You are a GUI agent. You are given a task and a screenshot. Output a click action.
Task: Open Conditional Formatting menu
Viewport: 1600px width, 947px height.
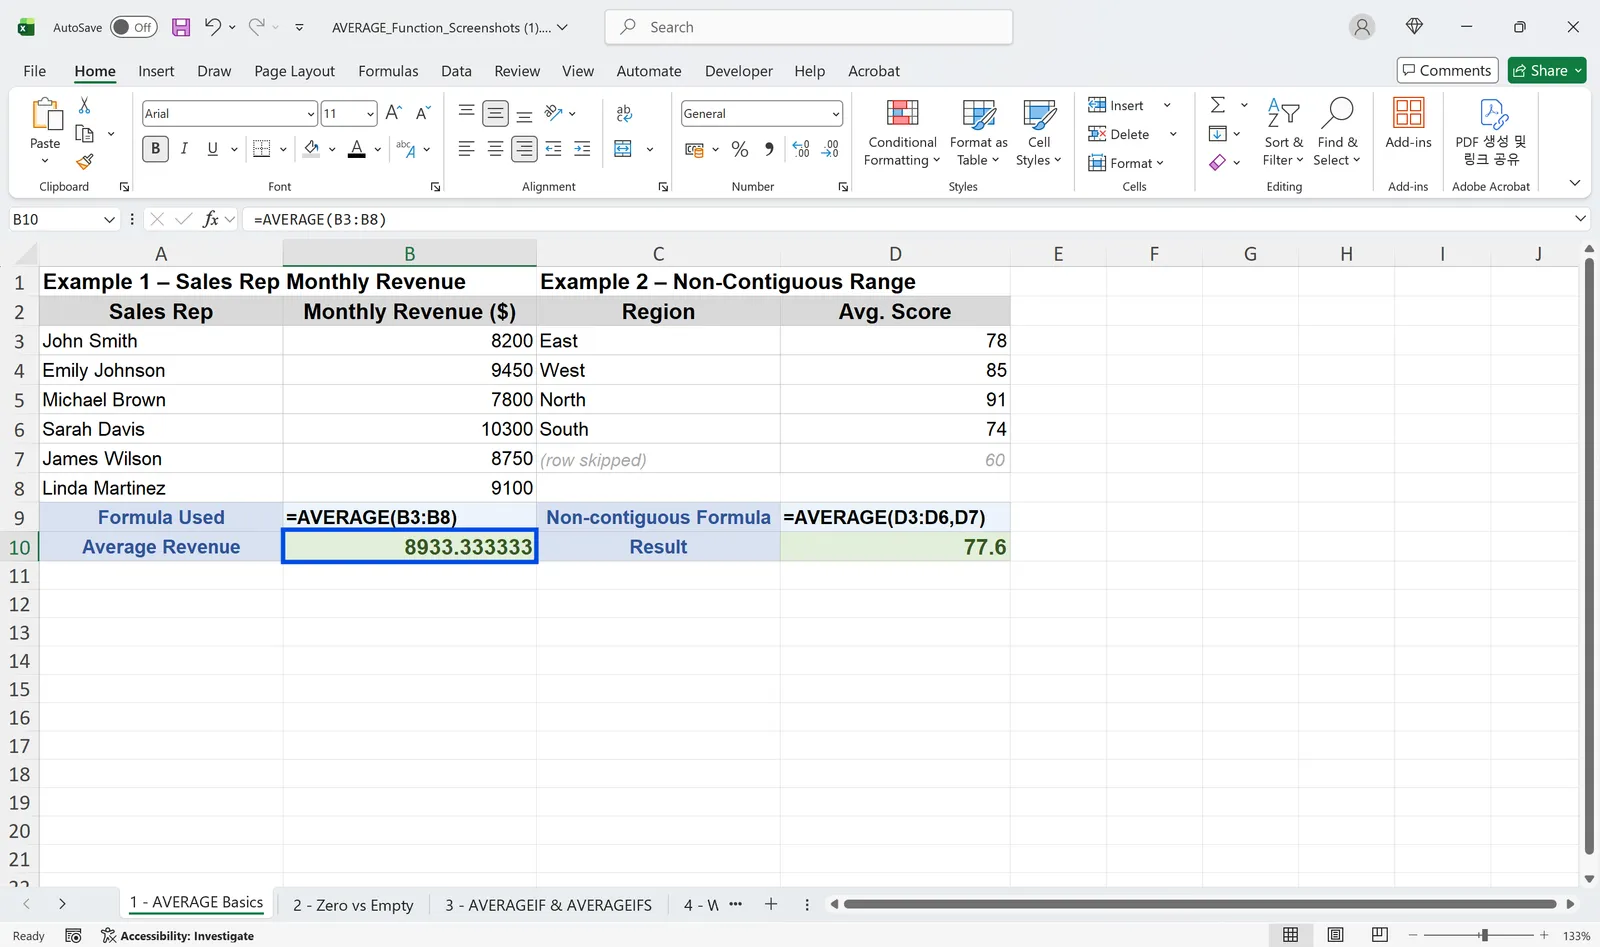click(x=902, y=133)
